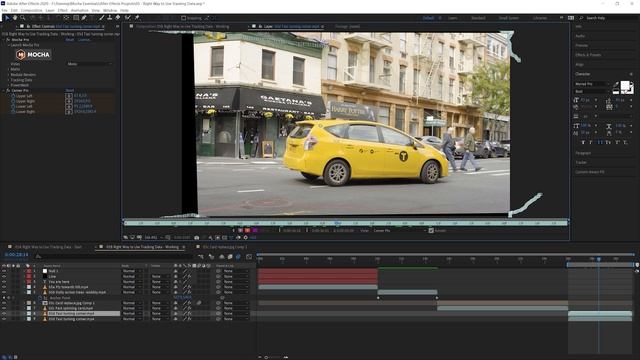Switch to the Card replace.jpg Comp 1 tab
The width and height of the screenshot is (640, 360).
click(224, 247)
